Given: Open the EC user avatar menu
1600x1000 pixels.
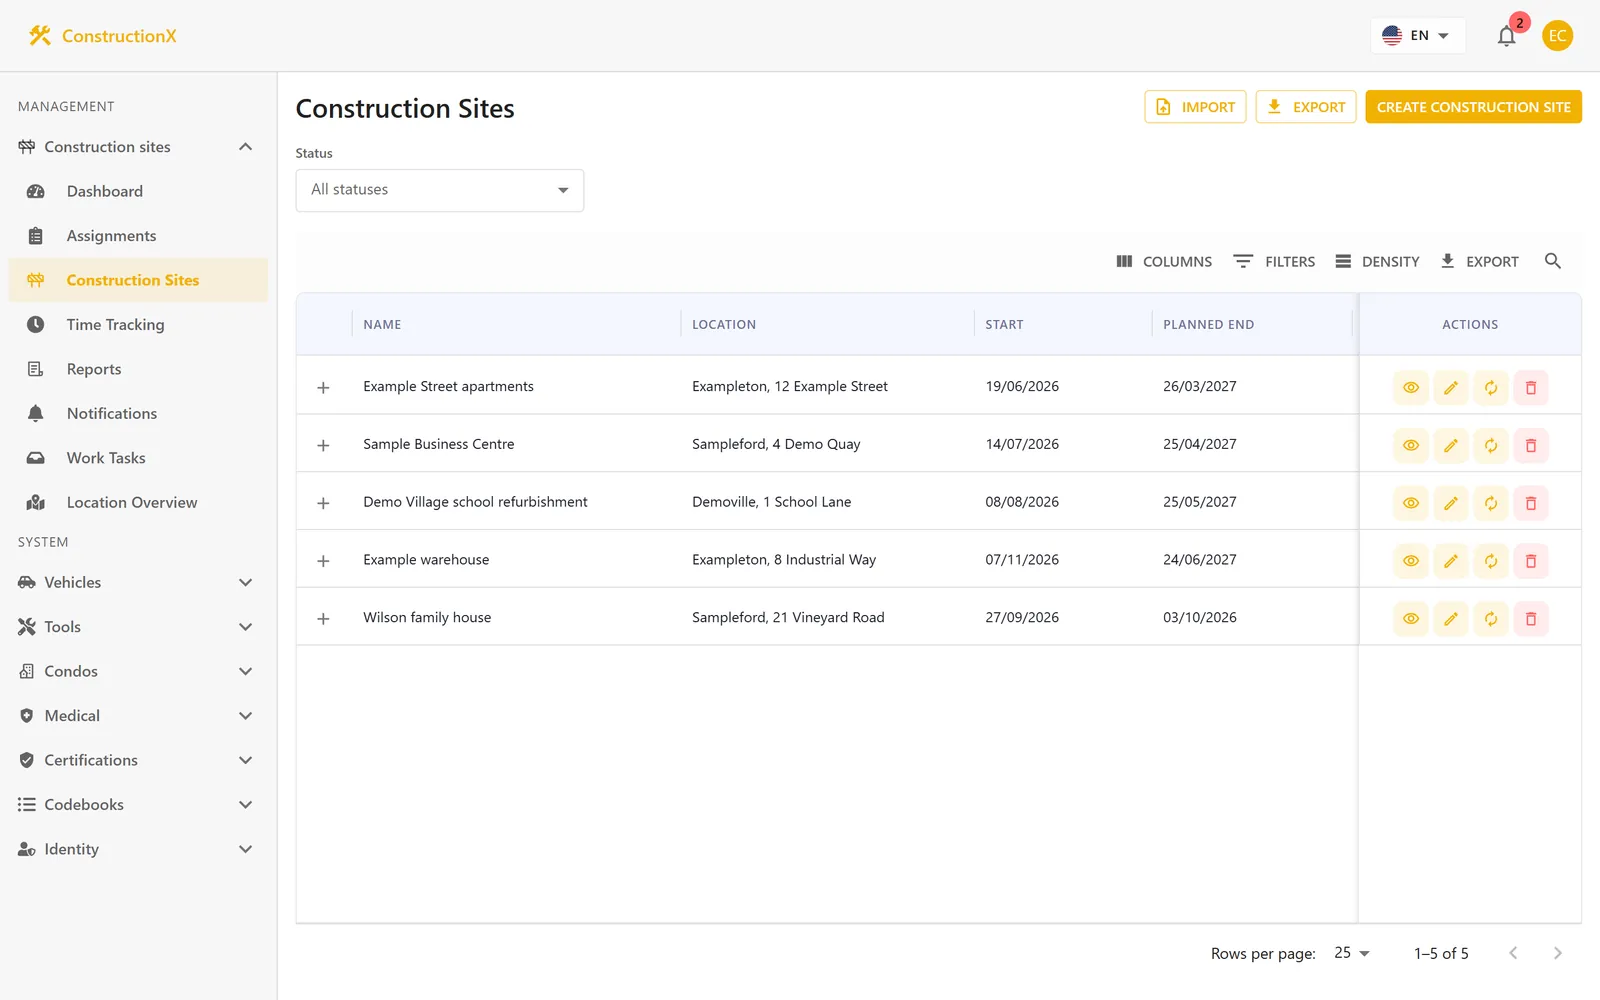Looking at the screenshot, I should (x=1557, y=36).
